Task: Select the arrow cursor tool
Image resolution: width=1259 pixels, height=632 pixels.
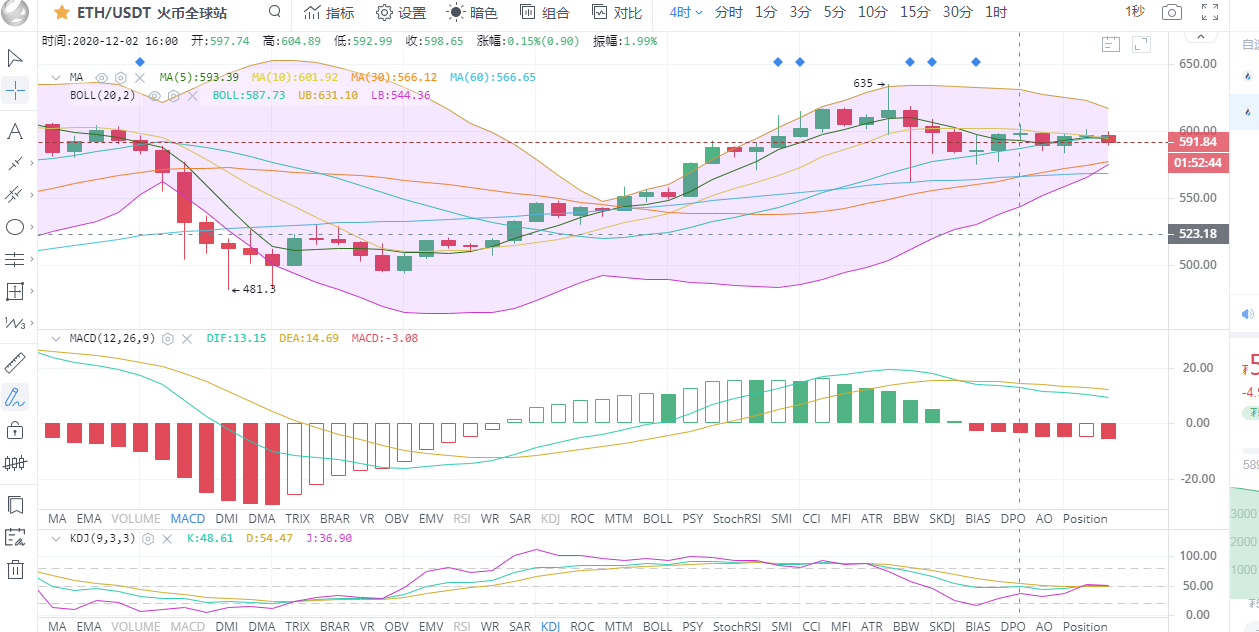Action: click(x=15, y=58)
